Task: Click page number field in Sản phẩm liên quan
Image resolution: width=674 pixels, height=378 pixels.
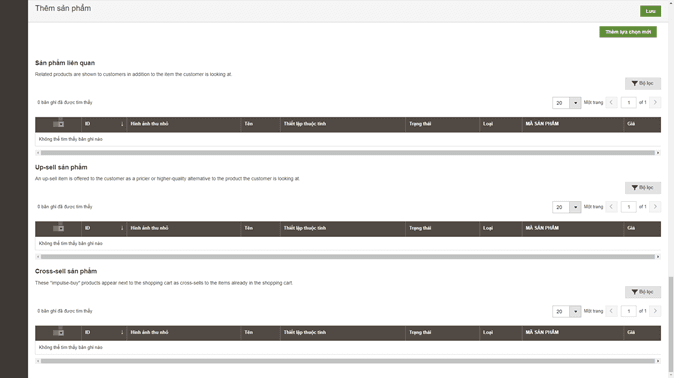Action: pyautogui.click(x=628, y=103)
